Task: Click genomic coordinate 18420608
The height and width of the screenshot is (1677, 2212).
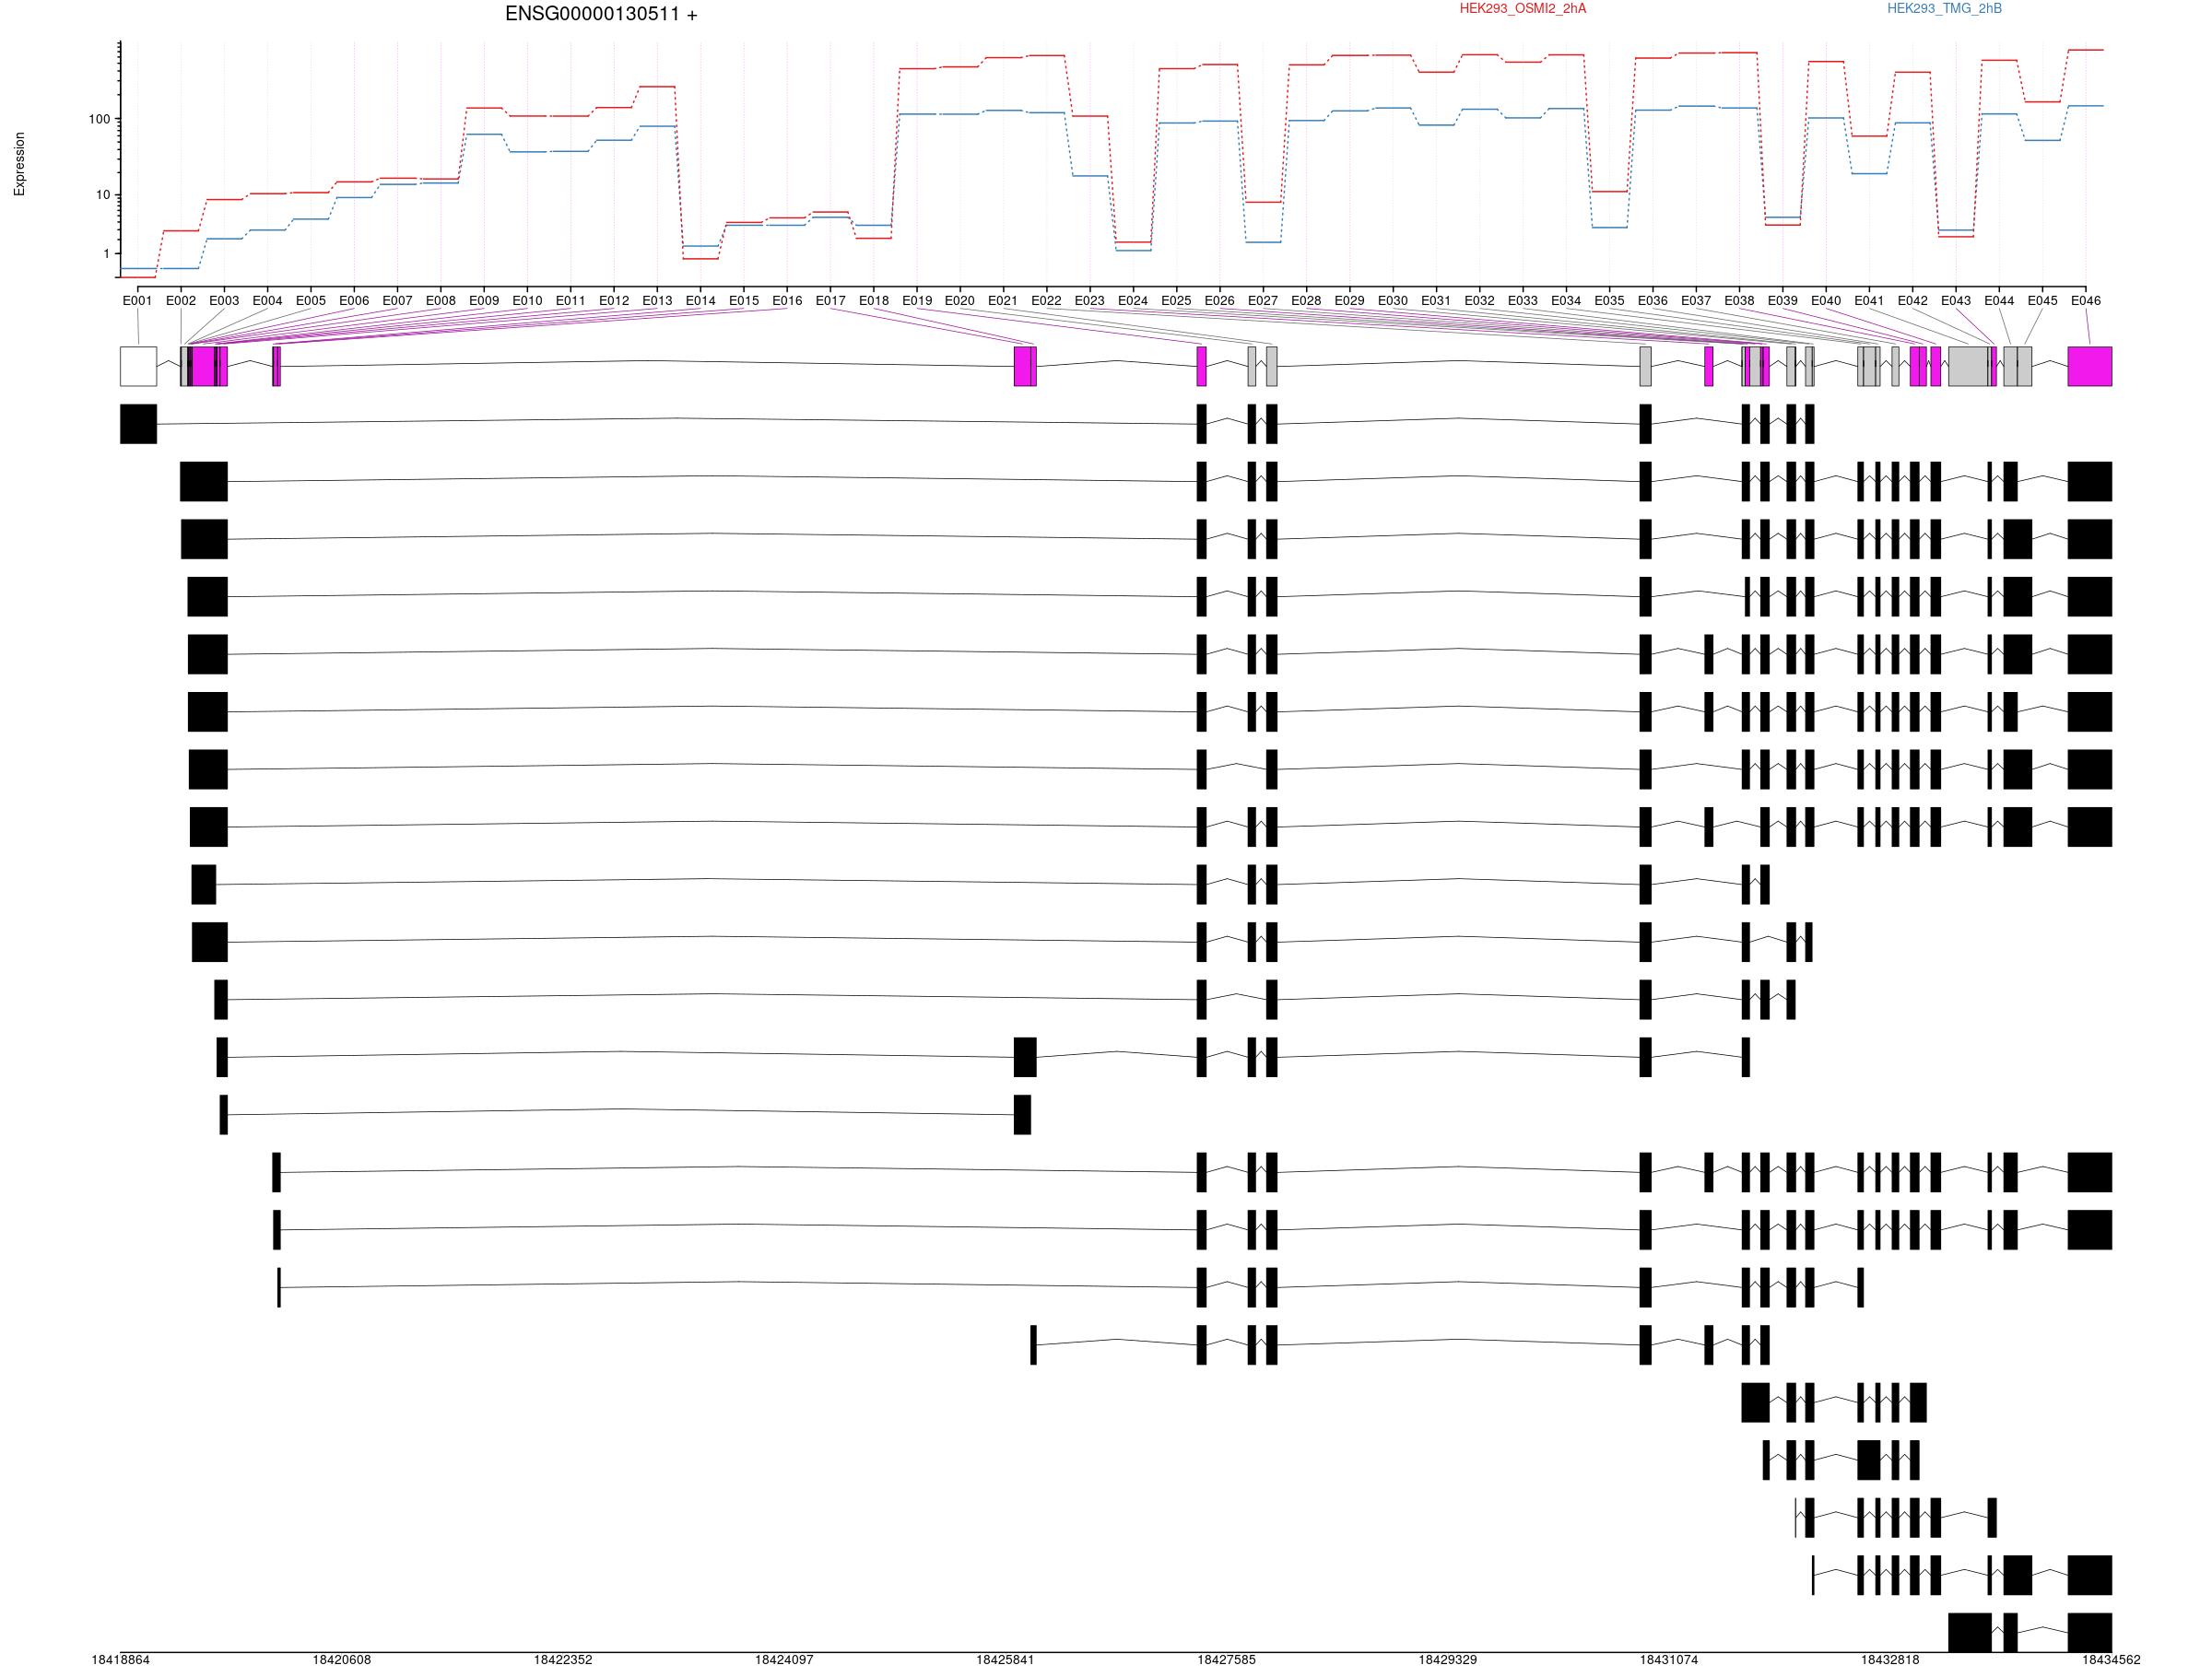Action: [x=341, y=1660]
